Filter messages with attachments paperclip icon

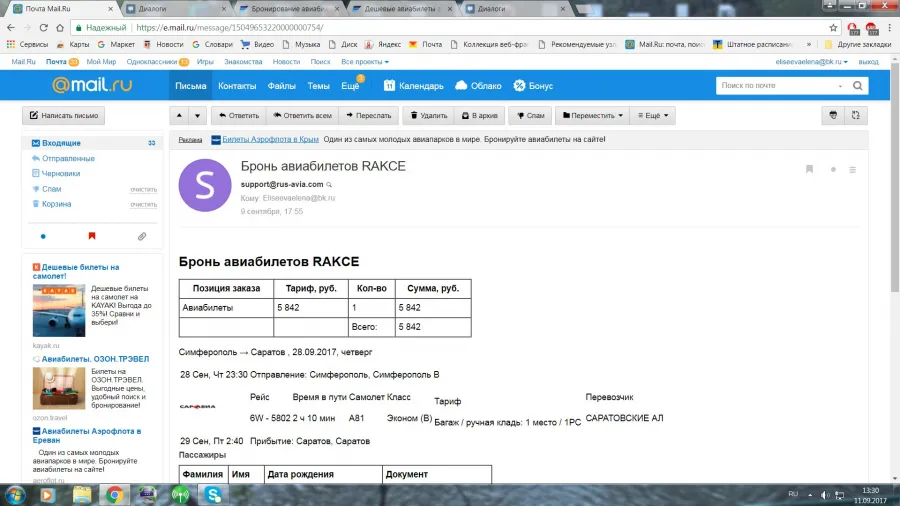coord(142,236)
